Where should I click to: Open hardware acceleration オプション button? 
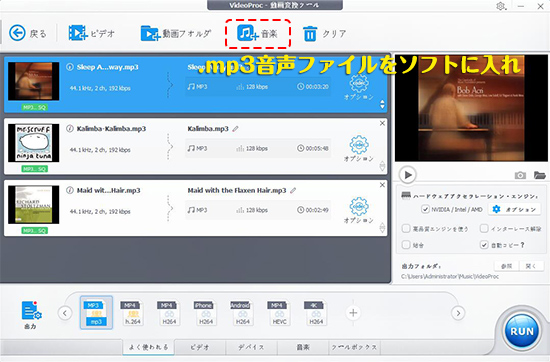click(514, 209)
